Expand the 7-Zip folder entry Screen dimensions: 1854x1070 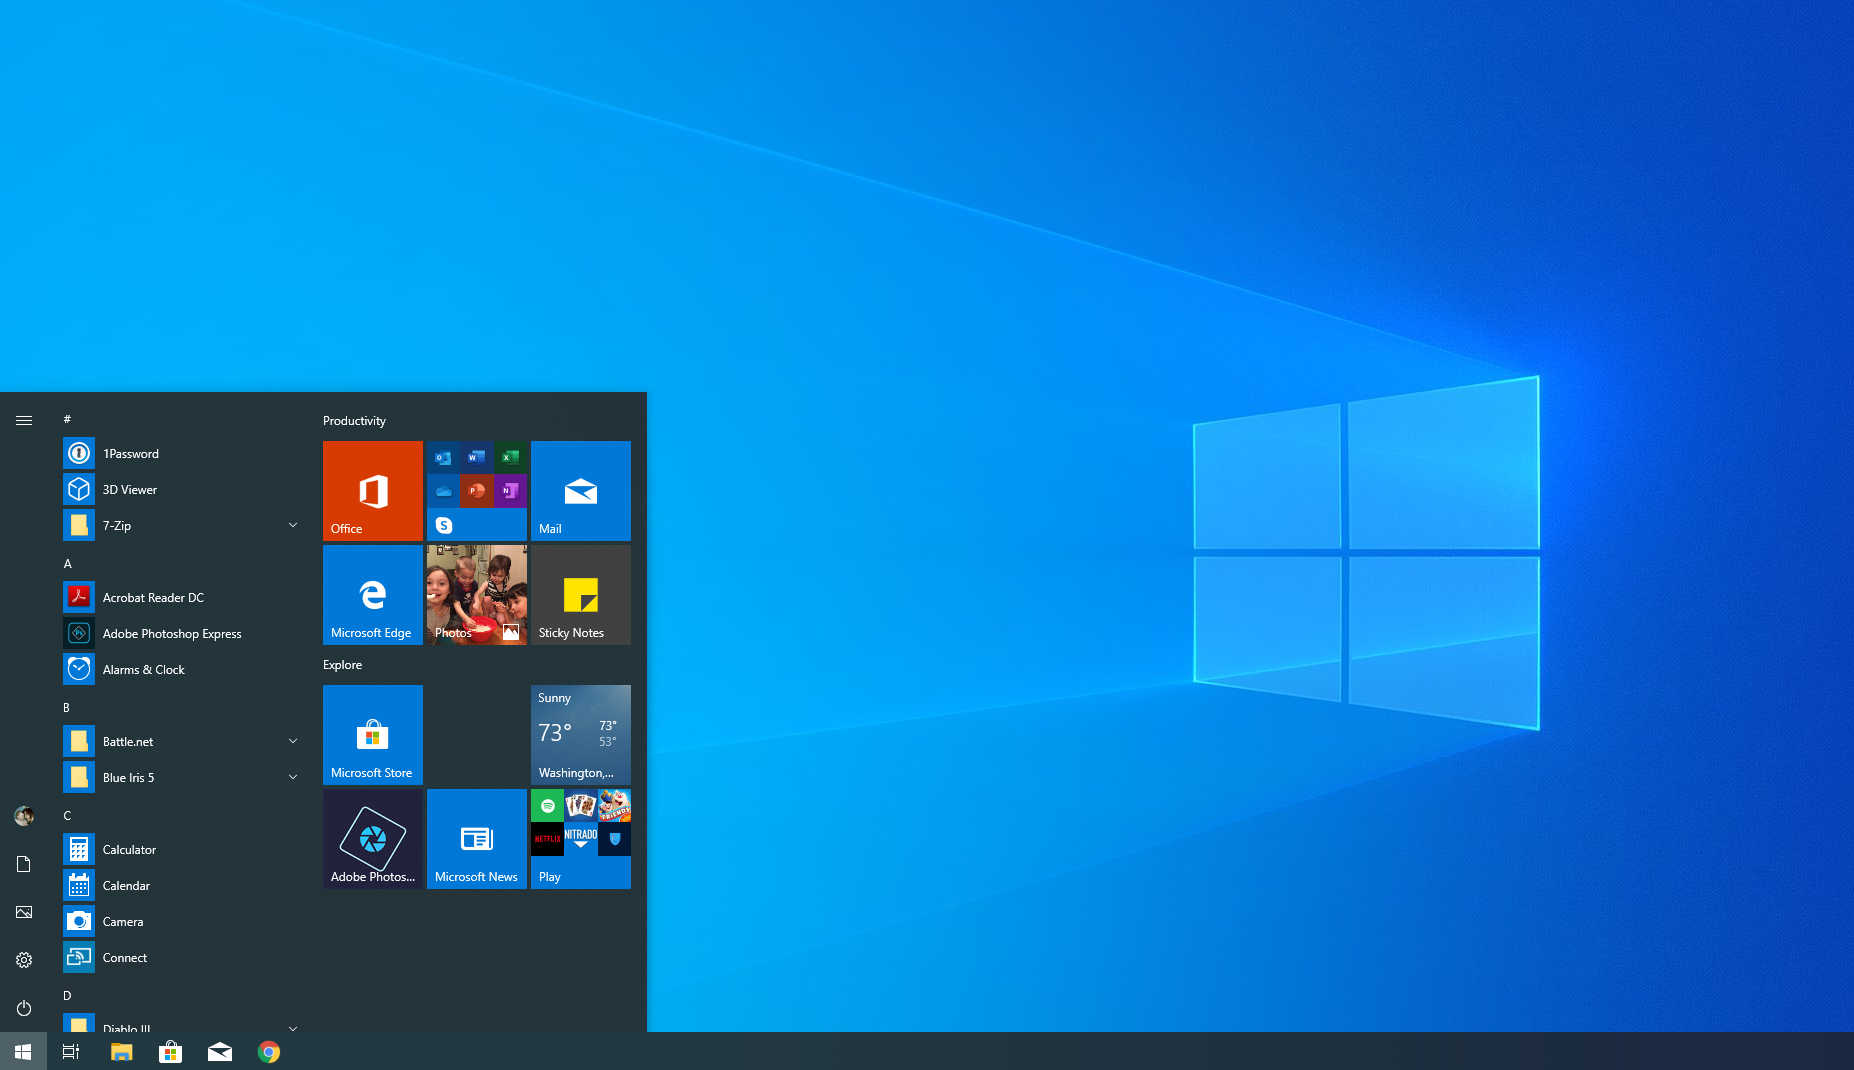292,525
